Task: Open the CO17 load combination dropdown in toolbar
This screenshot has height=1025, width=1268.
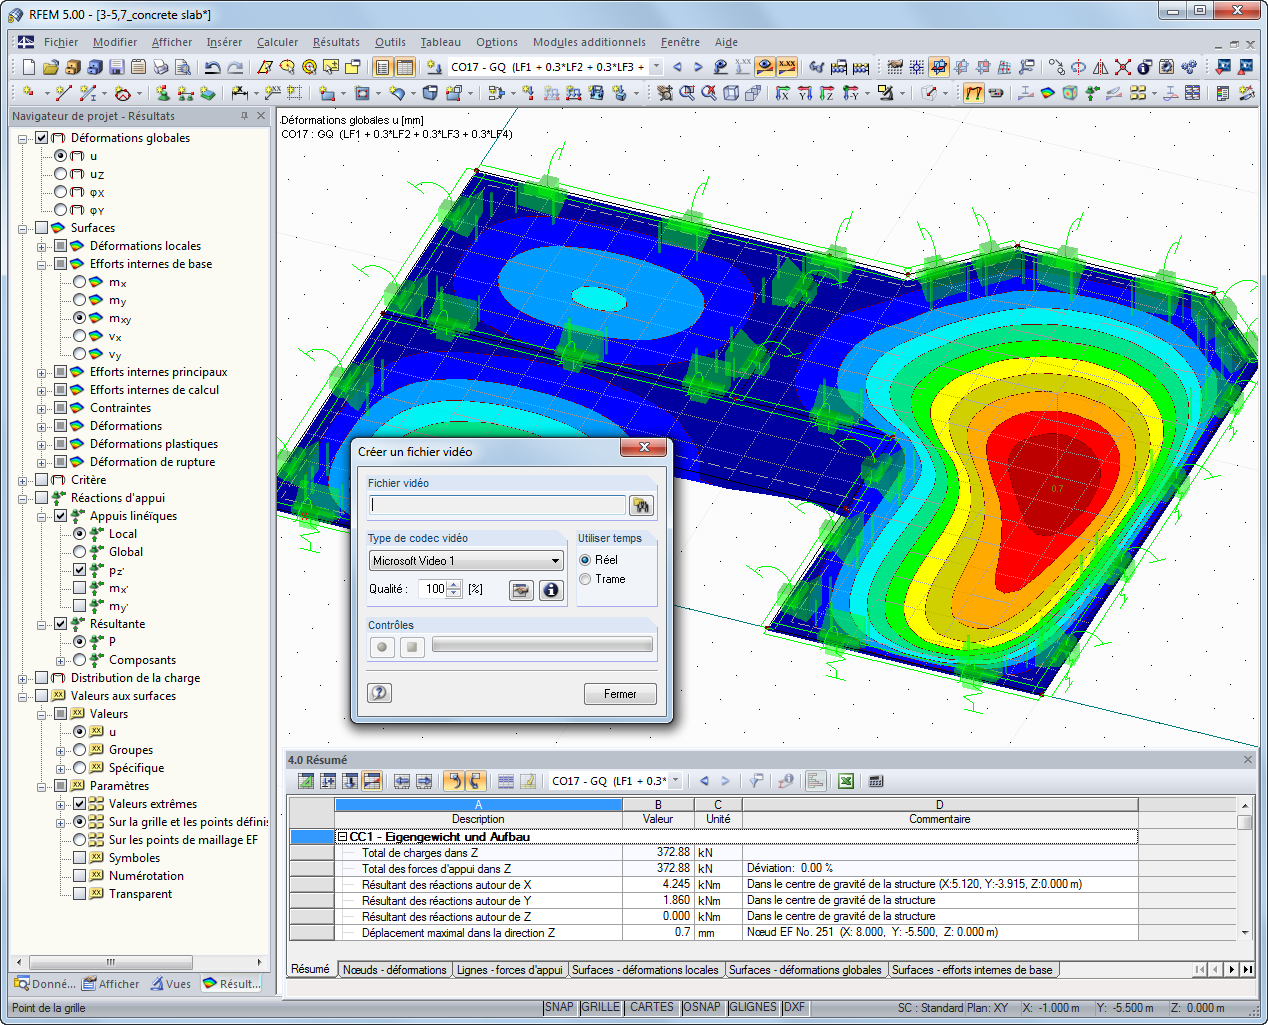Action: (x=656, y=67)
